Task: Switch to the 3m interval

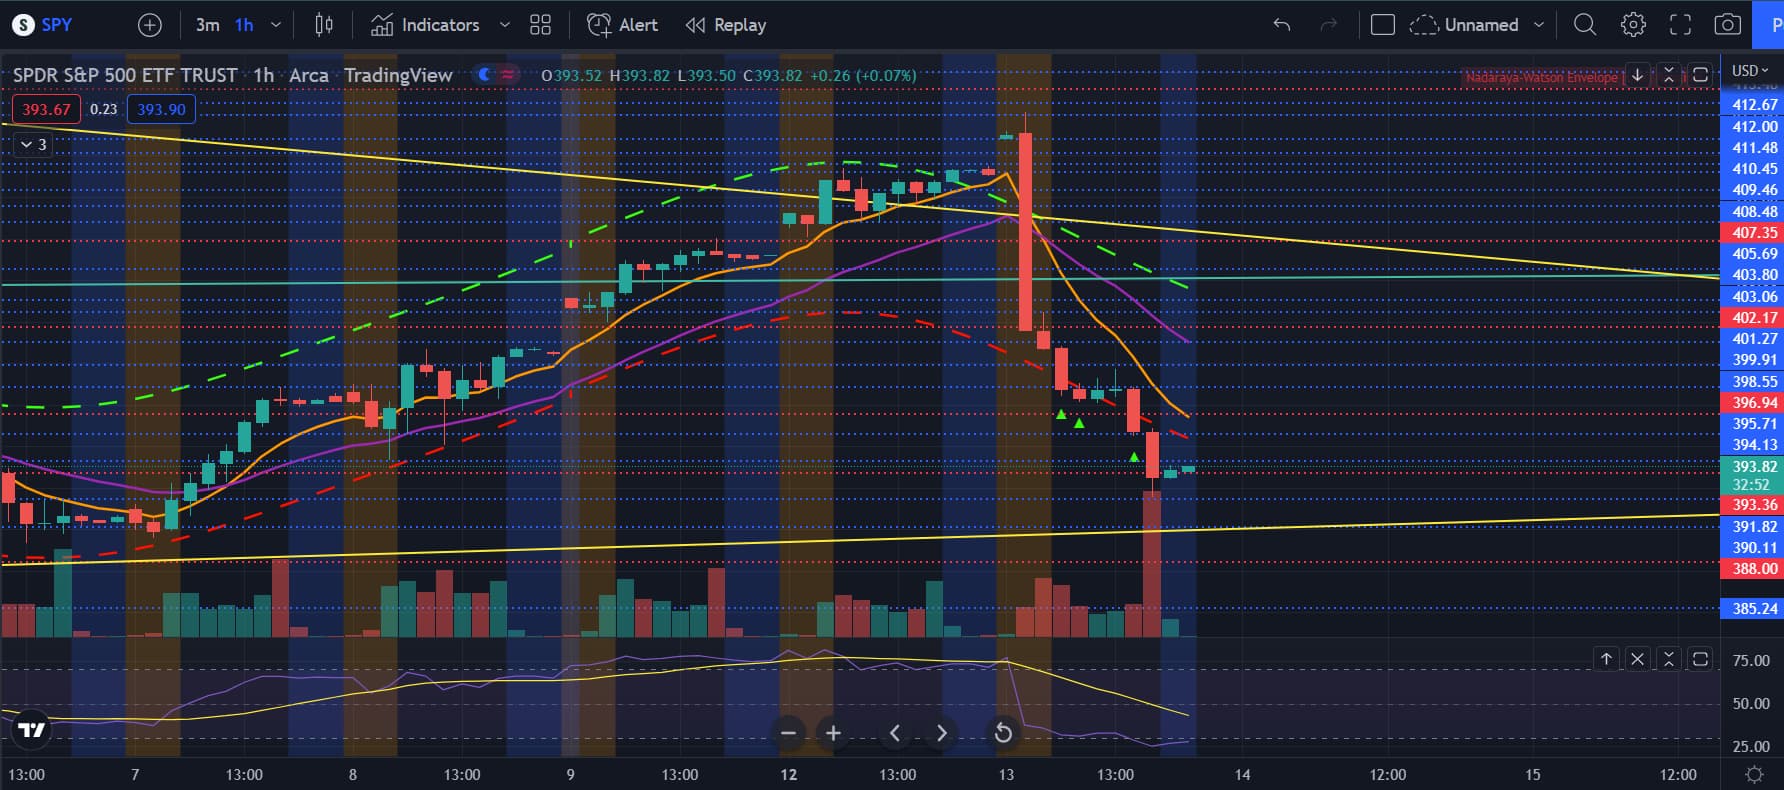Action: 207,25
